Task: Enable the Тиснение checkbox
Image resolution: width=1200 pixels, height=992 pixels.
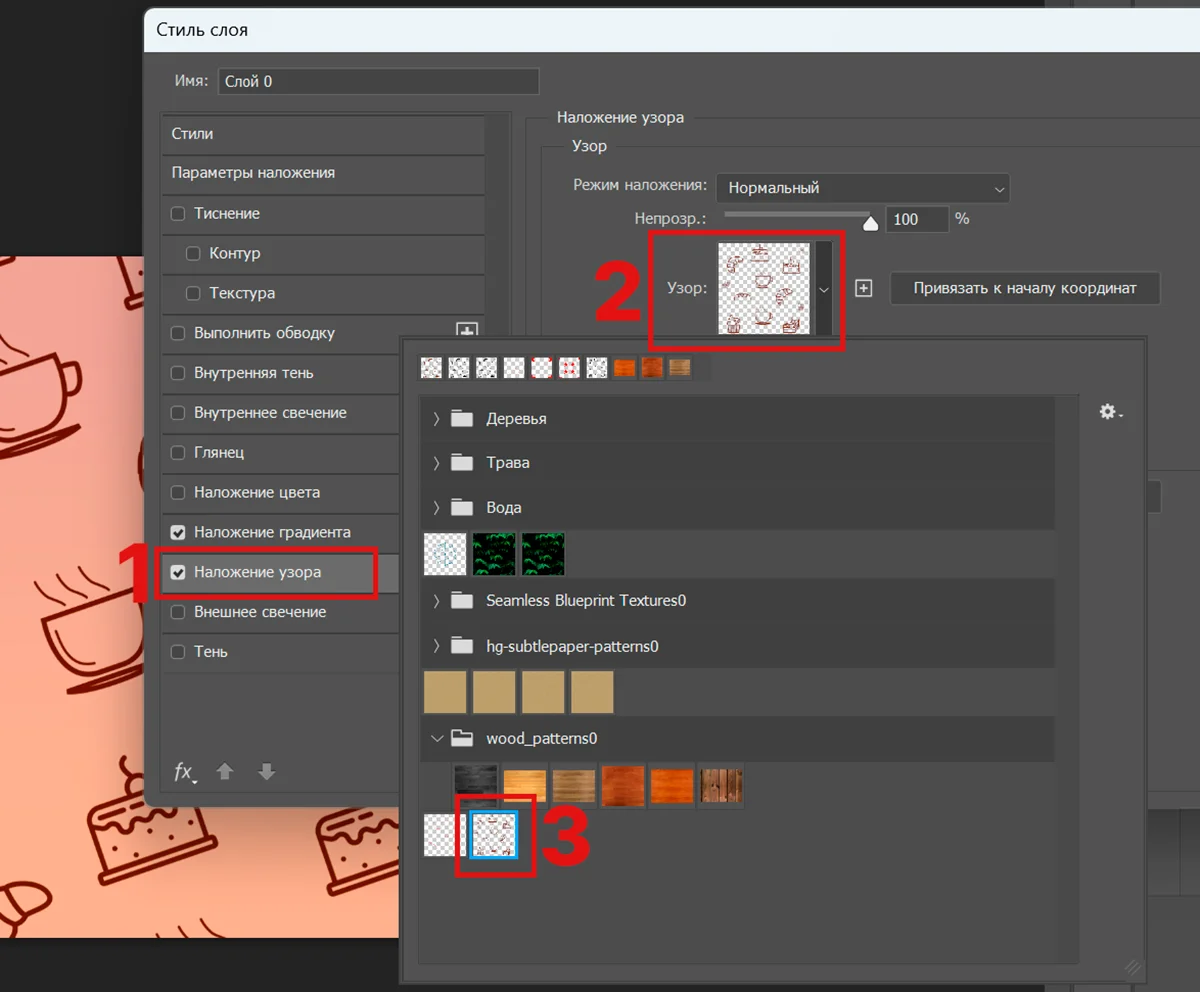Action: point(178,213)
